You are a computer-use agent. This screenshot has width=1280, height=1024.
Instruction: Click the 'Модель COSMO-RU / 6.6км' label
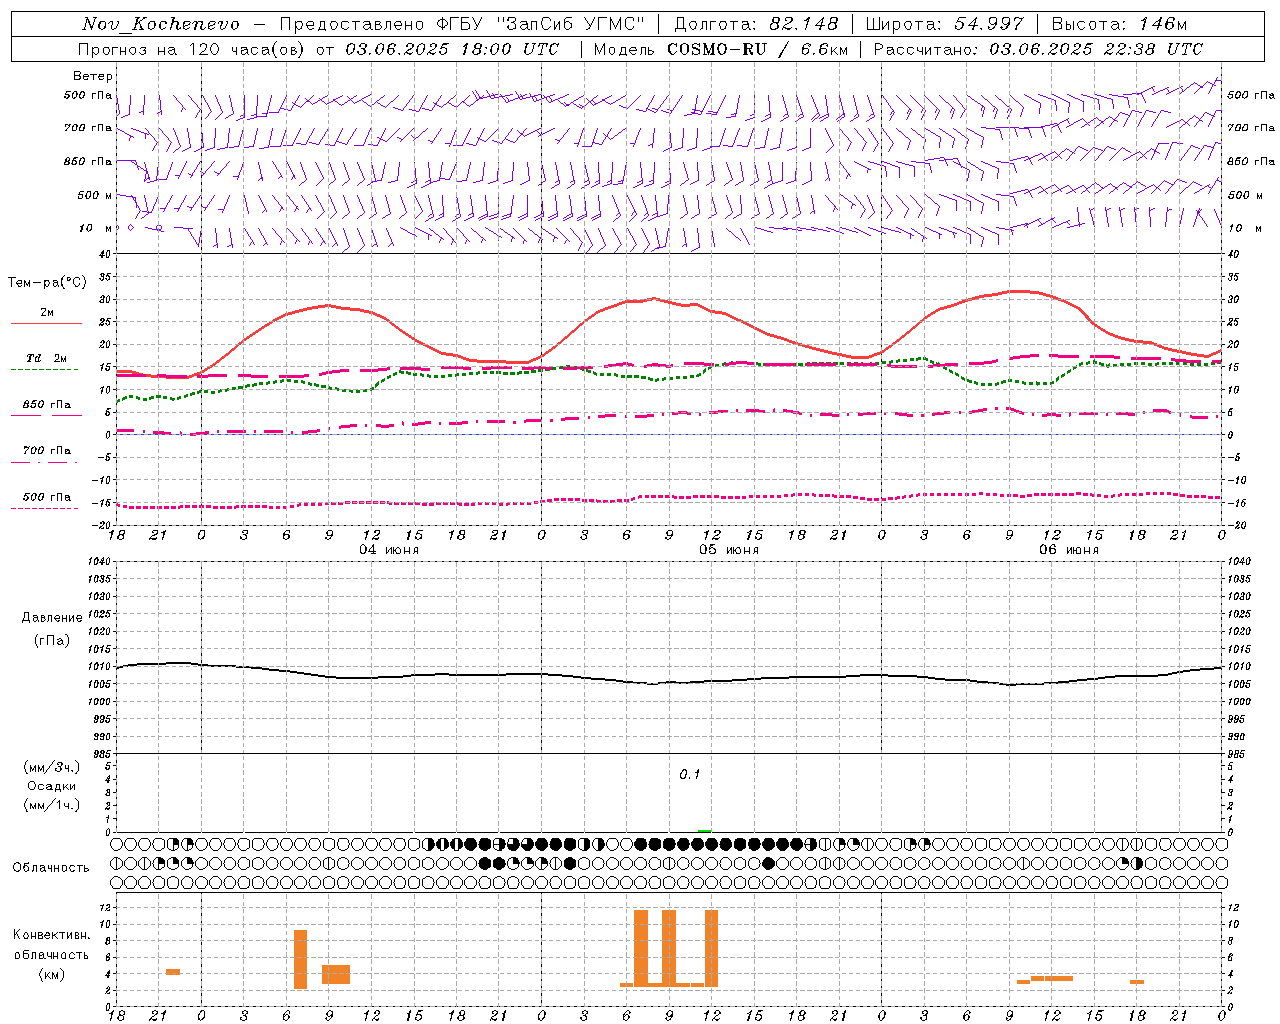click(721, 49)
